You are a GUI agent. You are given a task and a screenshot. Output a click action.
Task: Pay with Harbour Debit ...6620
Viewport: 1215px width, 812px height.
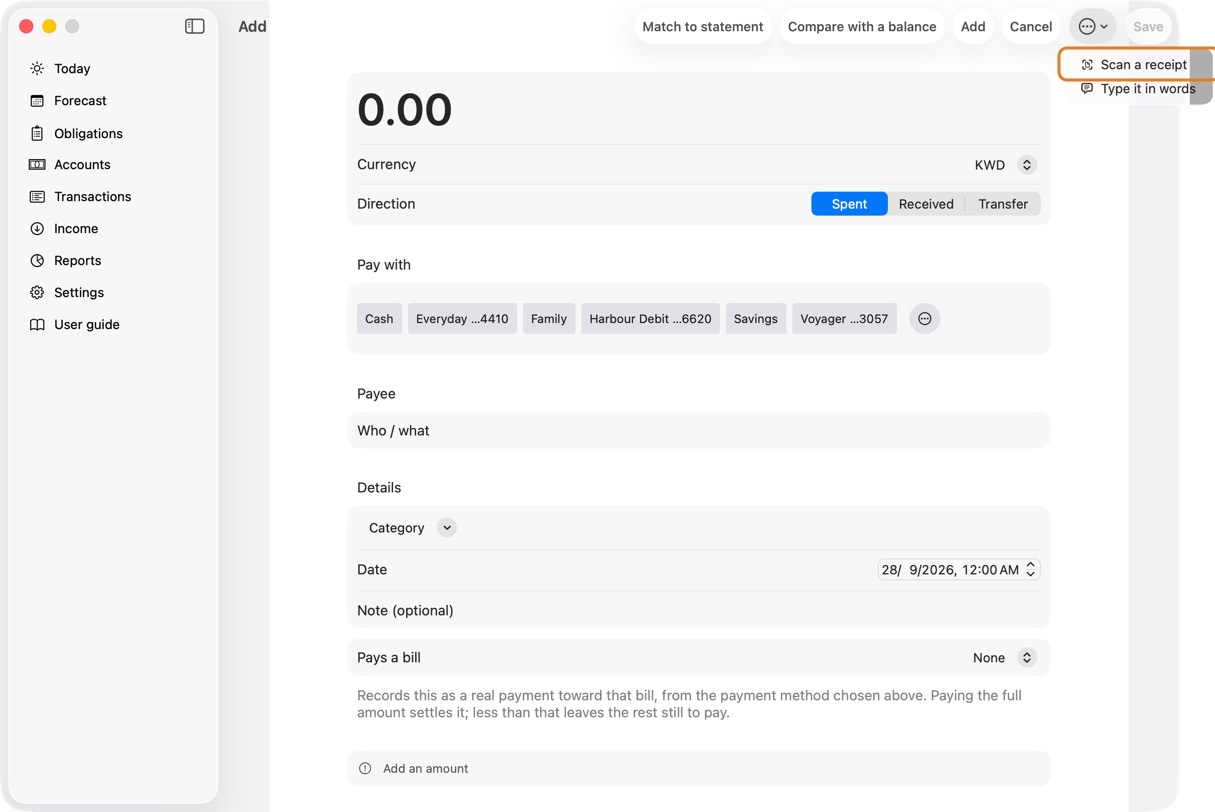tap(651, 319)
